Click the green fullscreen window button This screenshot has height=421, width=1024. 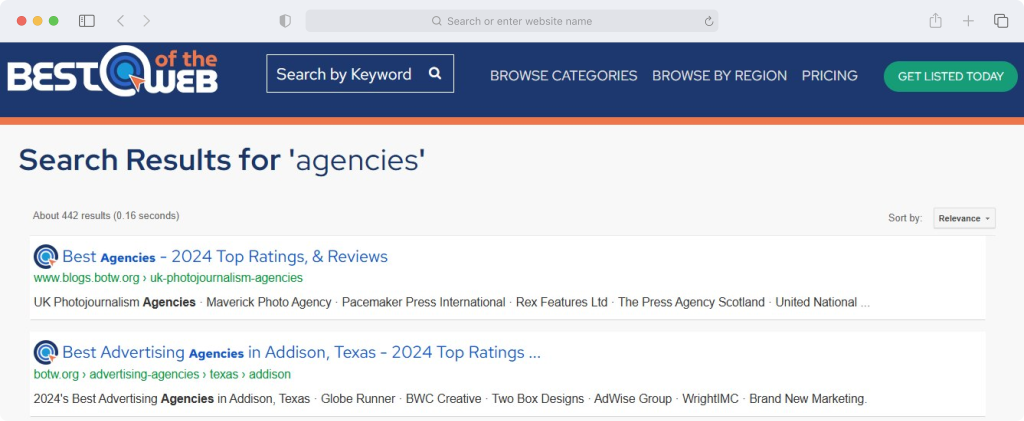coord(54,21)
